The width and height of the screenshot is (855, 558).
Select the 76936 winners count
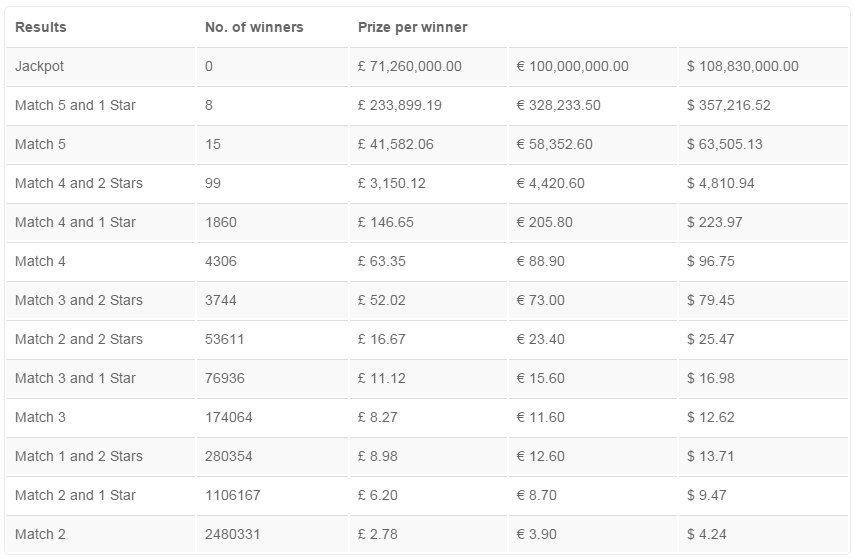point(225,379)
